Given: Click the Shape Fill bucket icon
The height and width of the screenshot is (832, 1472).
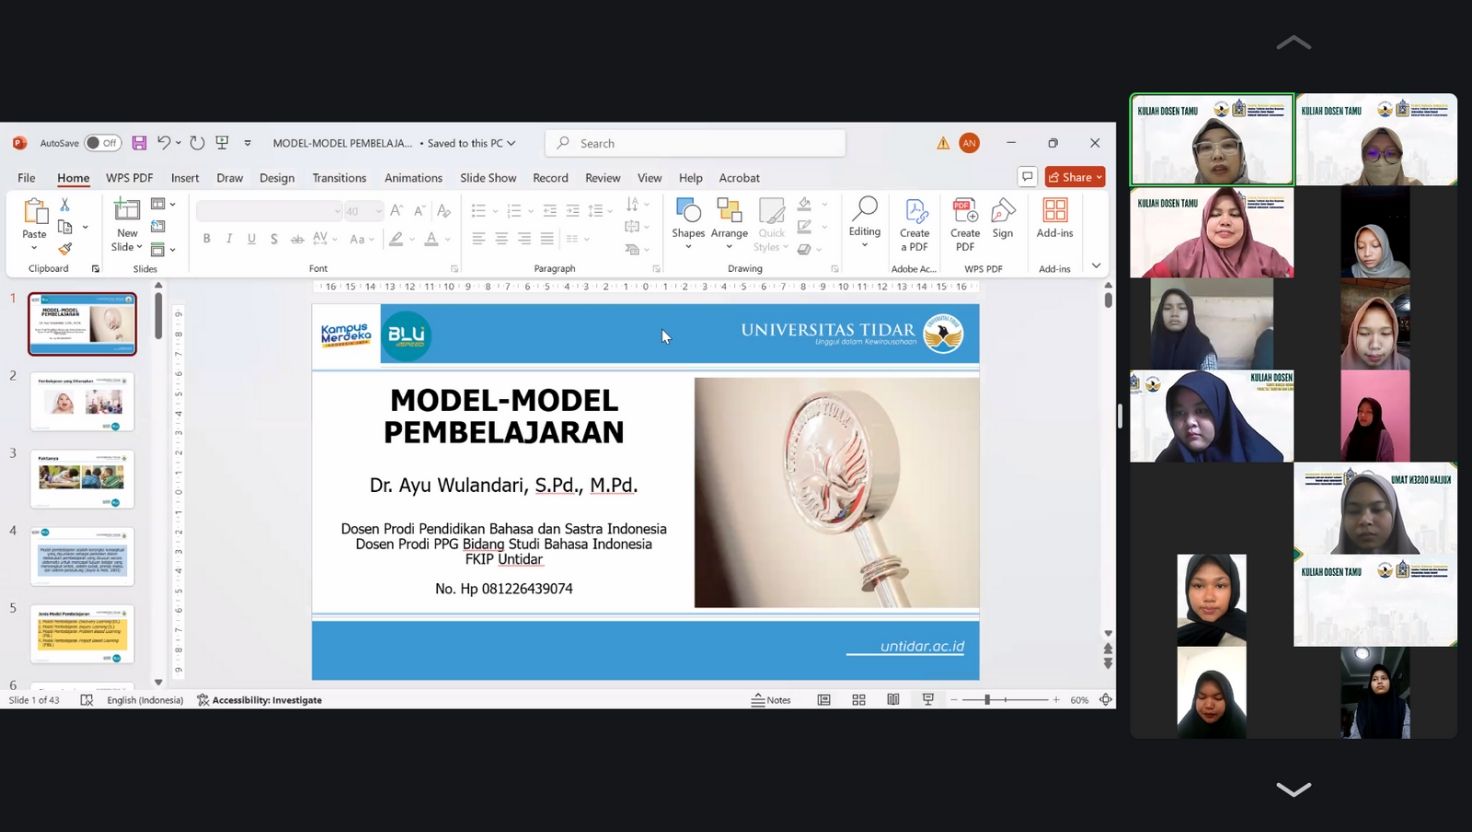Looking at the screenshot, I should point(804,205).
